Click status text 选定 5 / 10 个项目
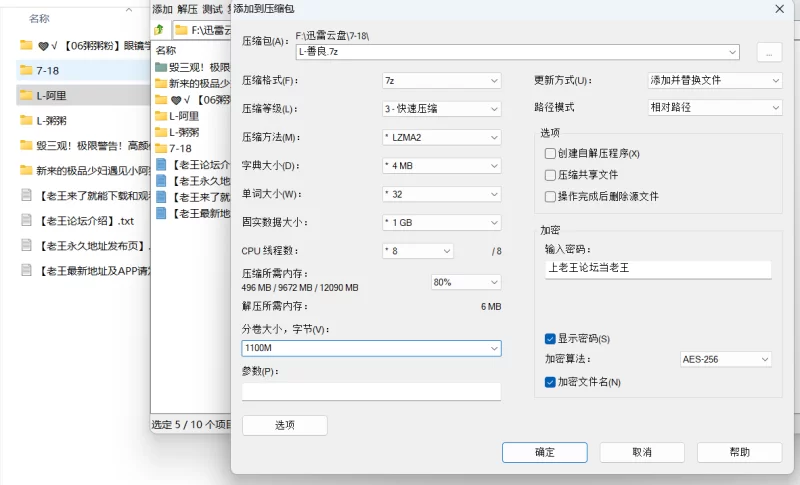The image size is (800, 485). (x=191, y=424)
